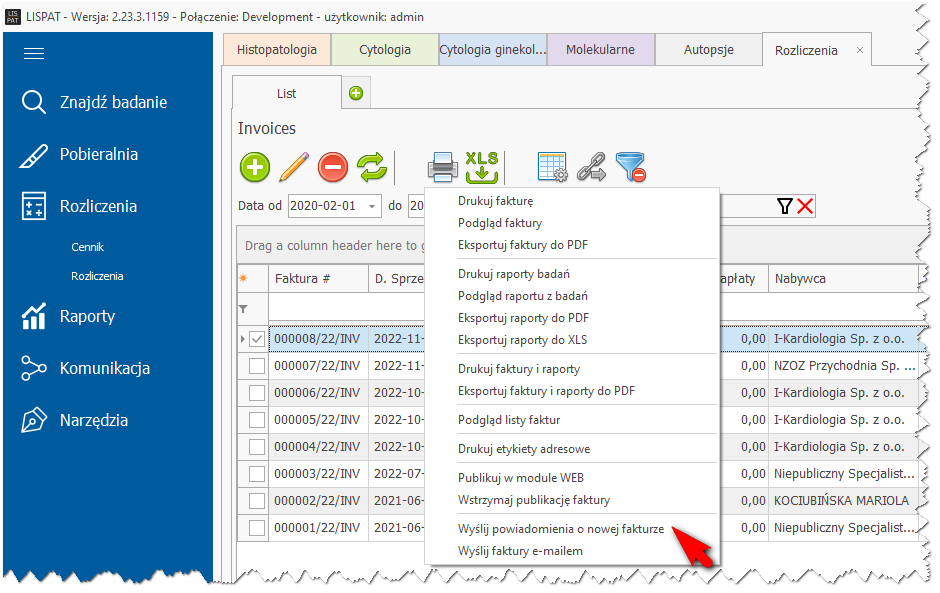The height and width of the screenshot is (593, 940).
Task: Collapse the sidebar with hamburger menu
Action: coord(34,54)
